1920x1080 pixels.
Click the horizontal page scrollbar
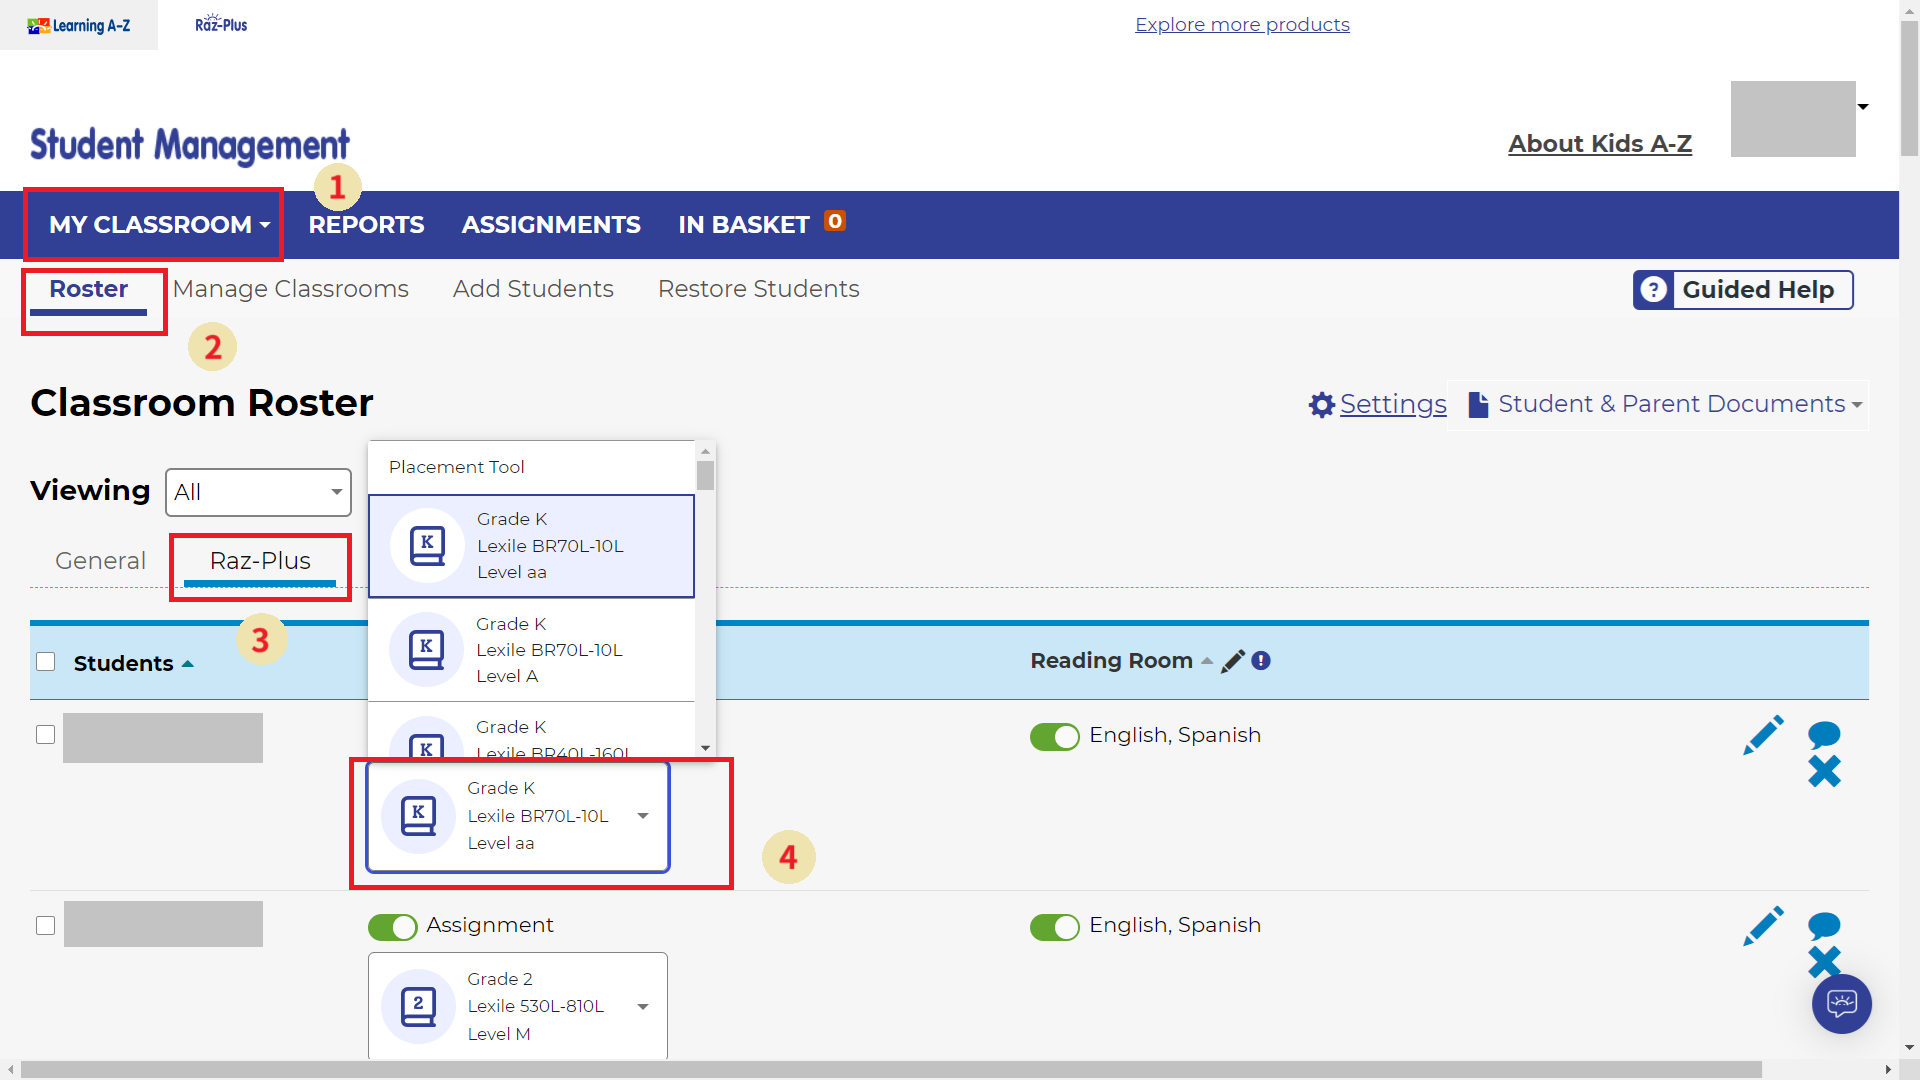pos(891,1070)
